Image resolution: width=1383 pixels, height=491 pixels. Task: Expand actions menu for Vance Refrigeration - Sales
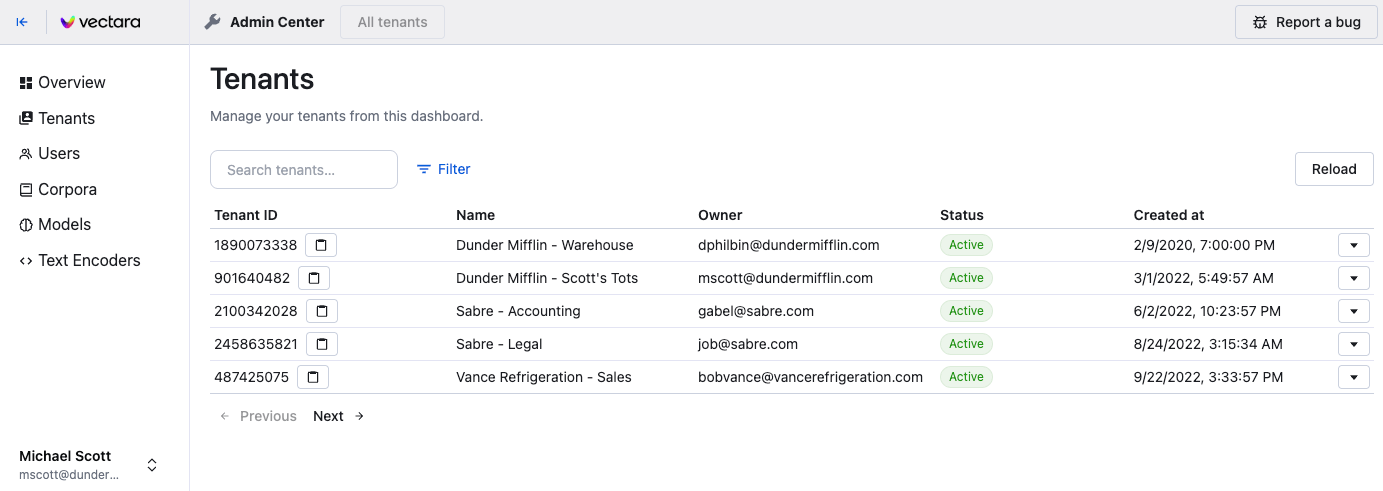coord(1353,377)
